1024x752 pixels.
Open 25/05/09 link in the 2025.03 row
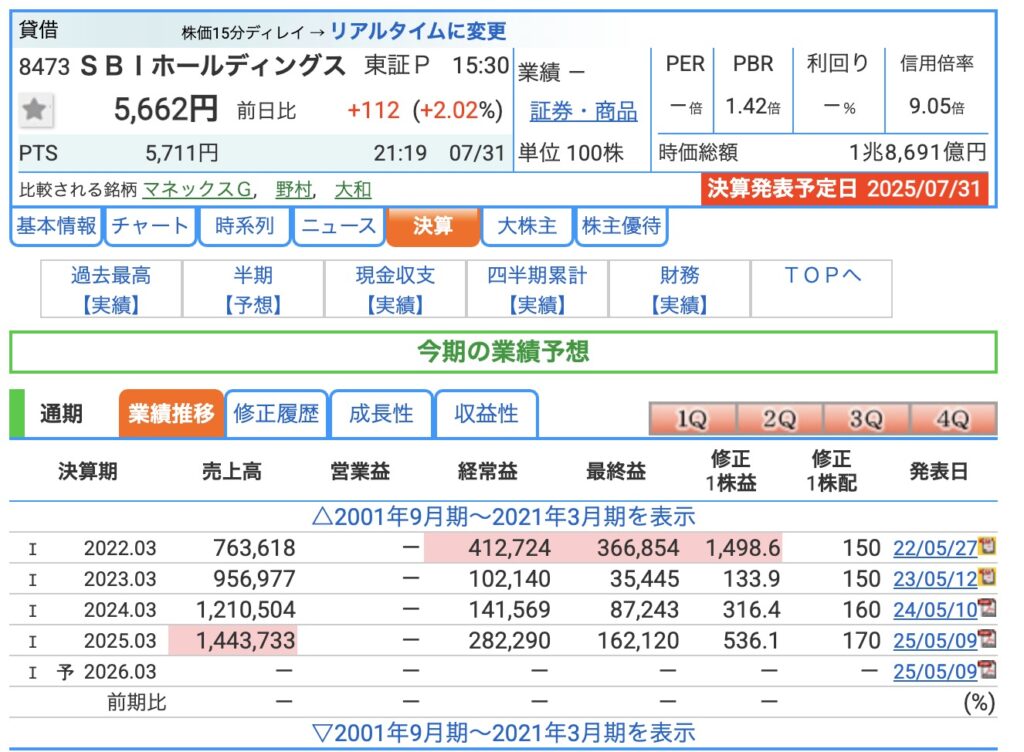935,640
